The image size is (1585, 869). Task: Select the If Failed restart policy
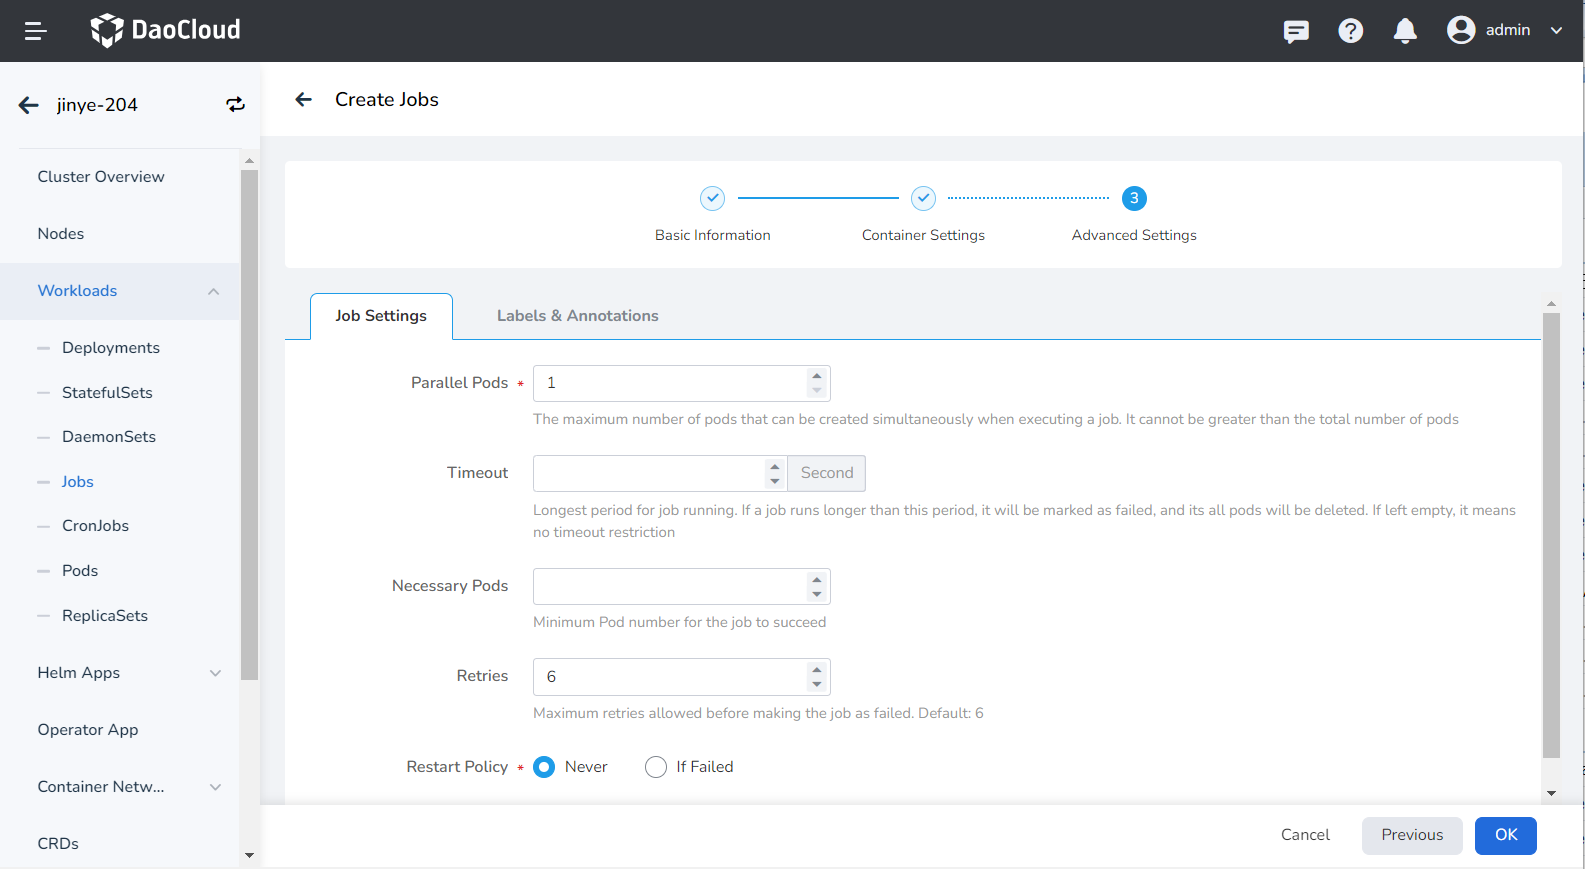click(656, 767)
